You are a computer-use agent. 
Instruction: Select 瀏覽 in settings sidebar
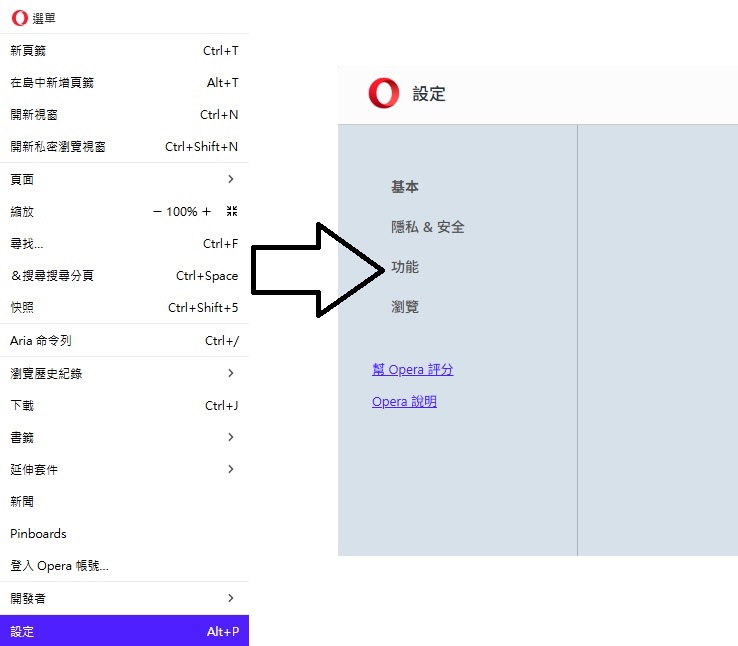(405, 307)
